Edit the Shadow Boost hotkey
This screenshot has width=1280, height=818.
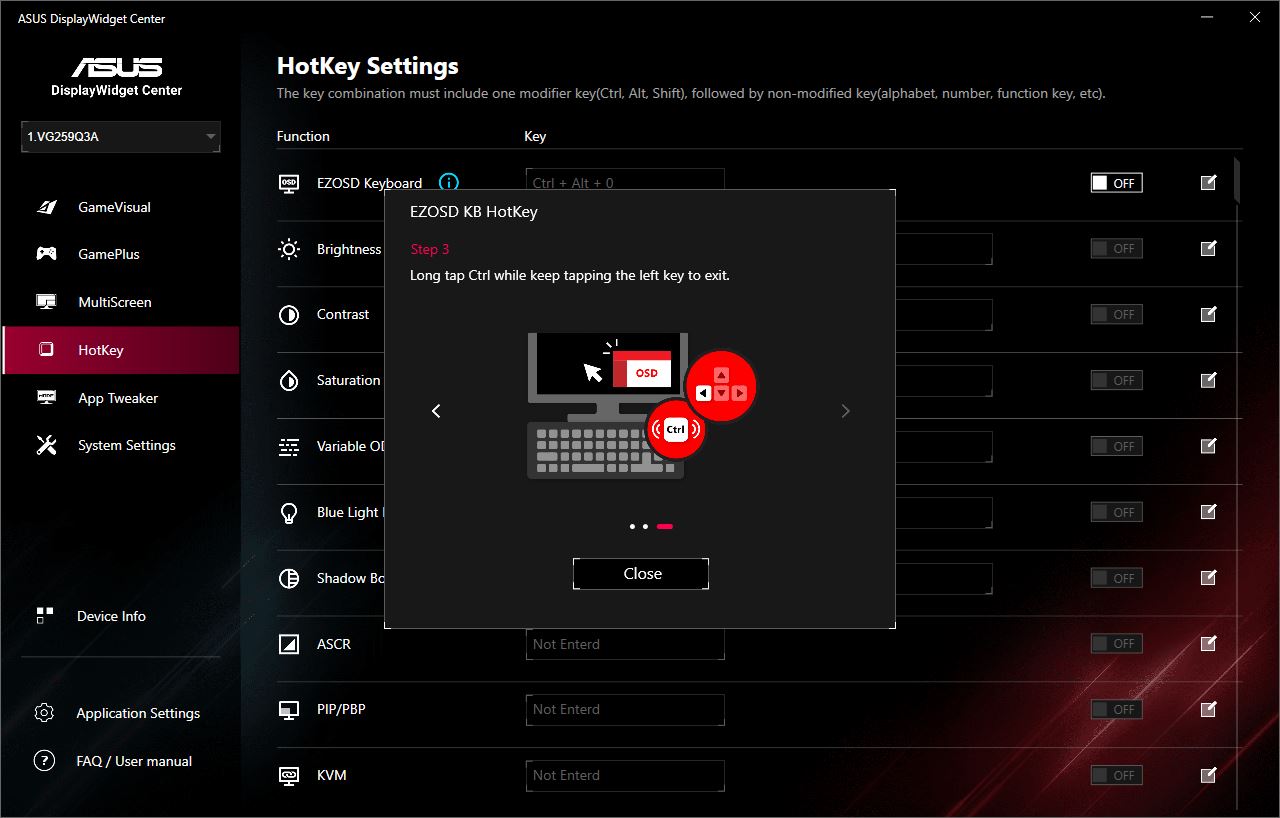1208,578
